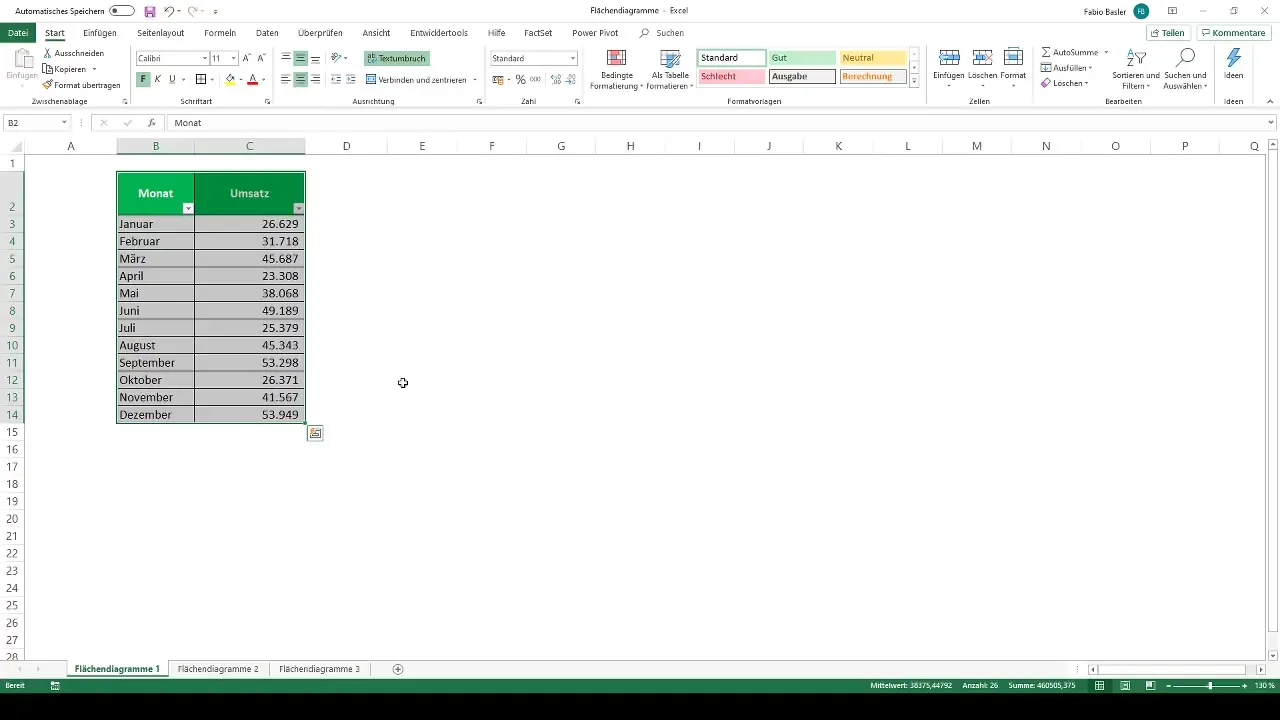Open the AutoSumme dropdown arrow
Viewport: 1280px width, 720px height.
pyautogui.click(x=1106, y=51)
